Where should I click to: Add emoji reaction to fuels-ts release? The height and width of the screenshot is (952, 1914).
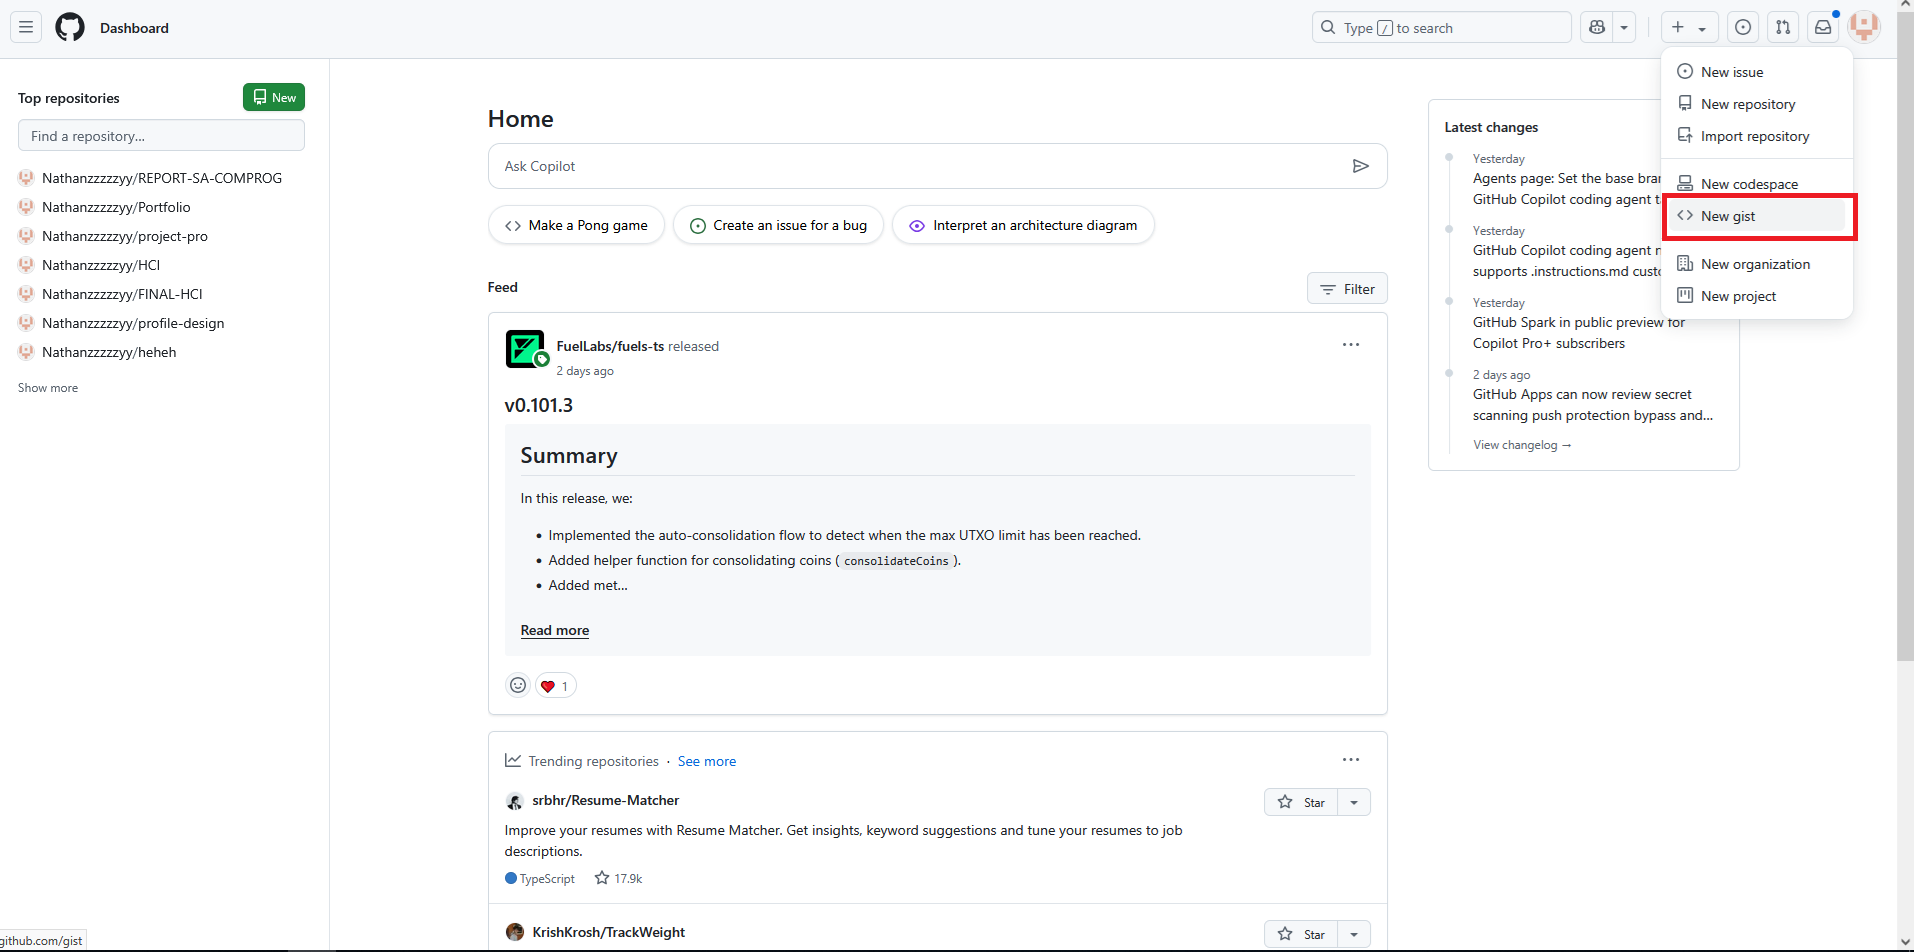pyautogui.click(x=518, y=685)
